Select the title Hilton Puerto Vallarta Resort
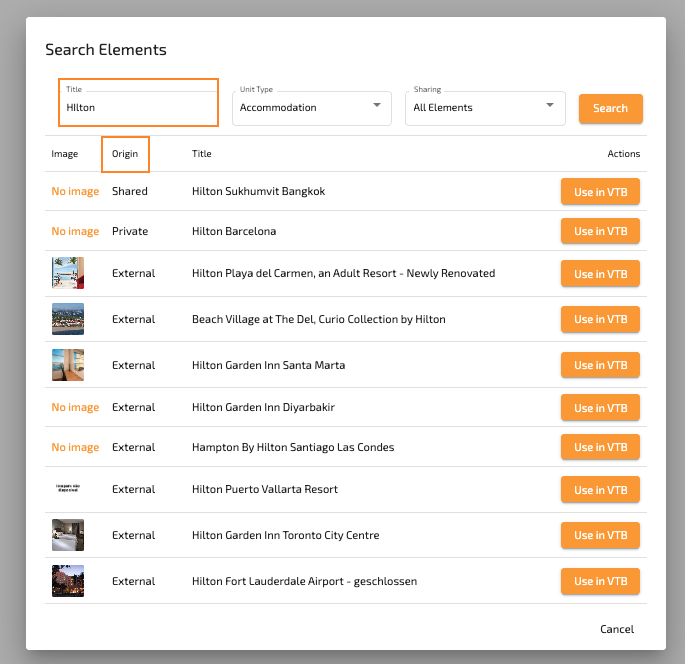 (x=265, y=489)
